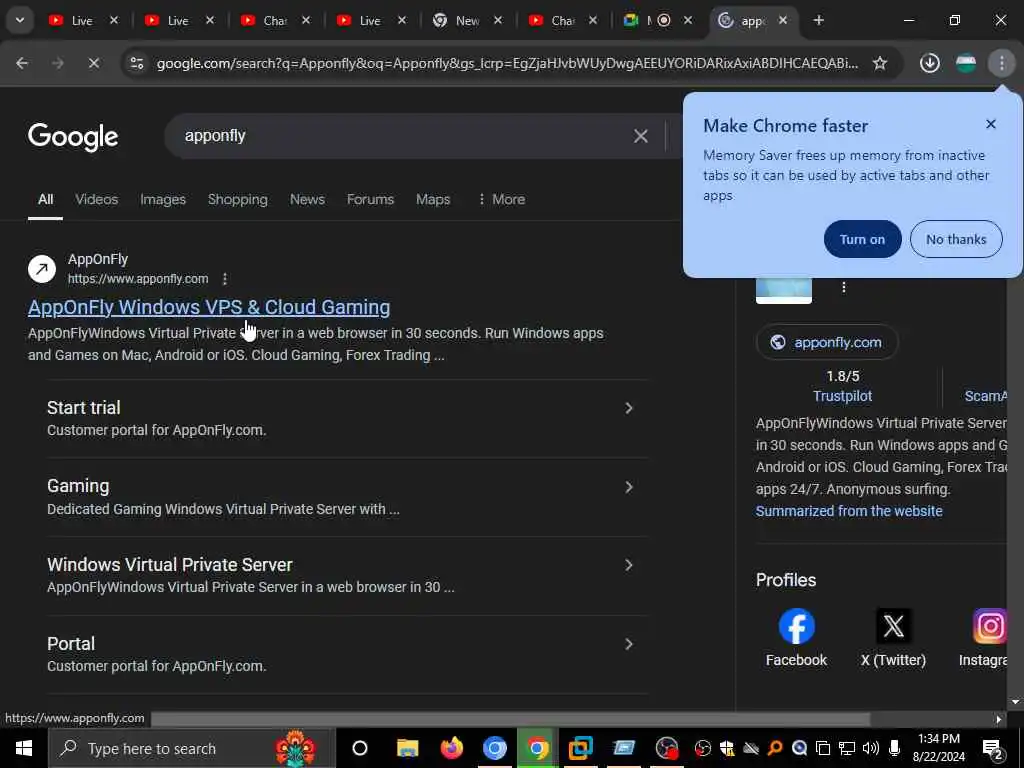
Task: Click the 1.8/5 rating text
Action: click(842, 376)
